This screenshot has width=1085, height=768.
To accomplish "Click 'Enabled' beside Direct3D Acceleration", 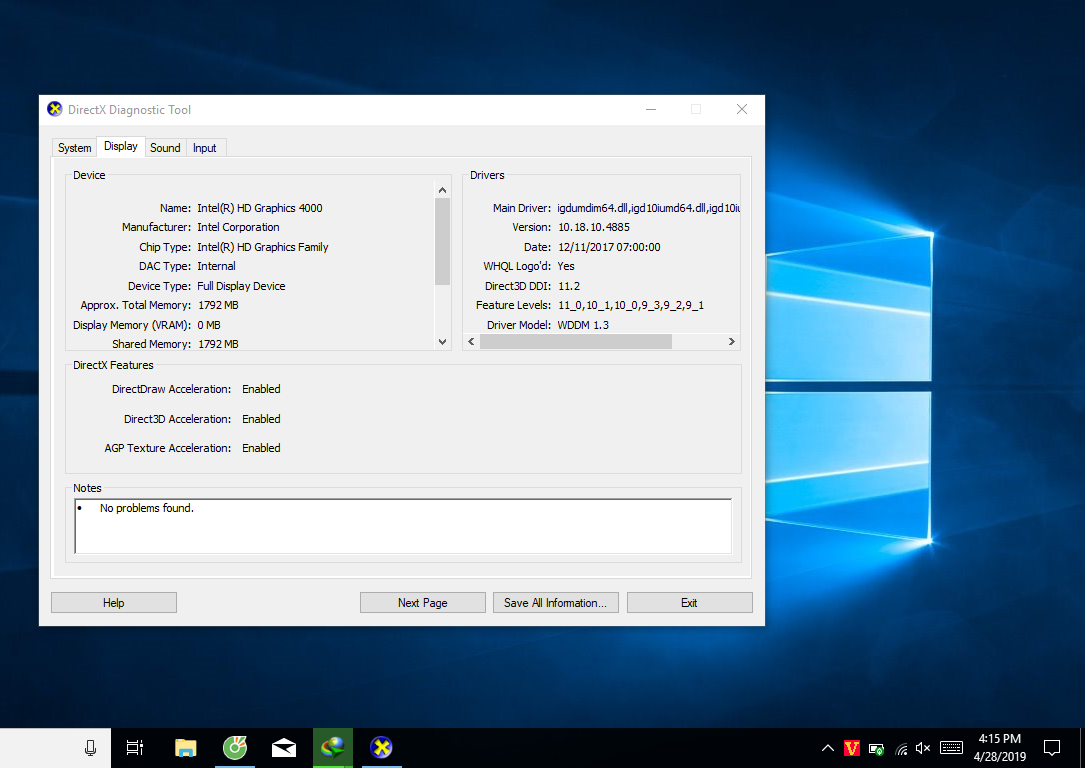I will click(x=262, y=419).
